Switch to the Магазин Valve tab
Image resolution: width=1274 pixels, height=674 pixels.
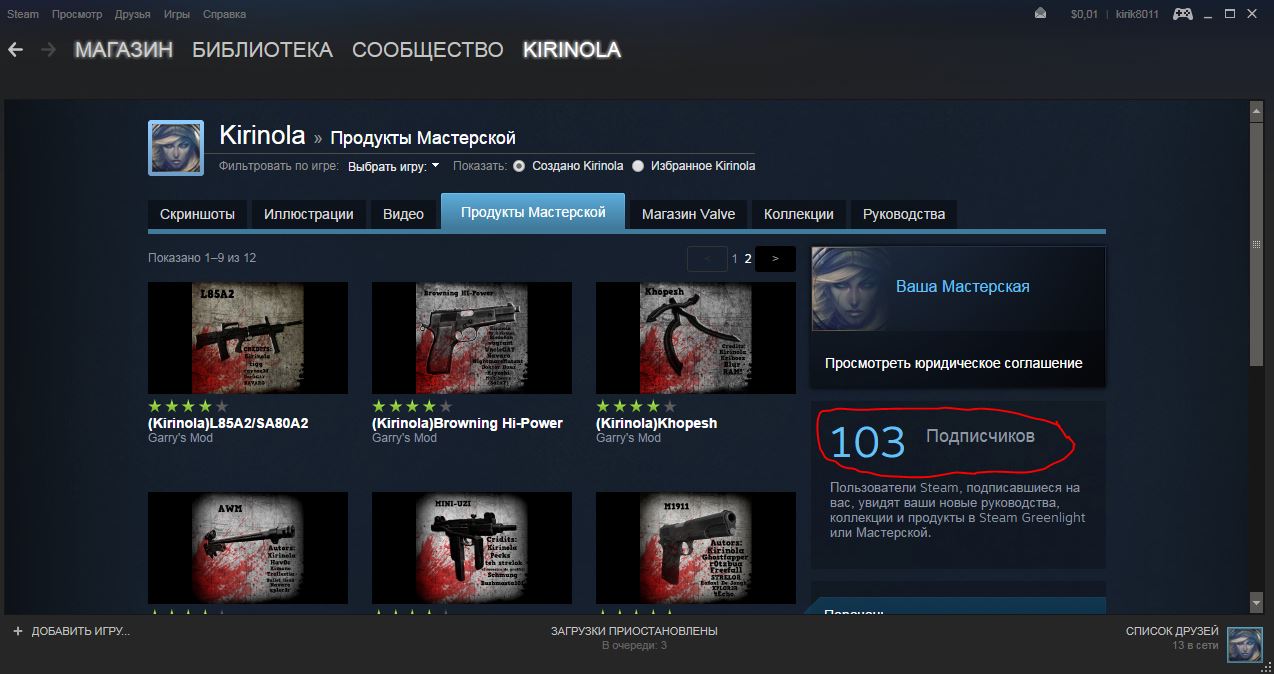click(688, 214)
